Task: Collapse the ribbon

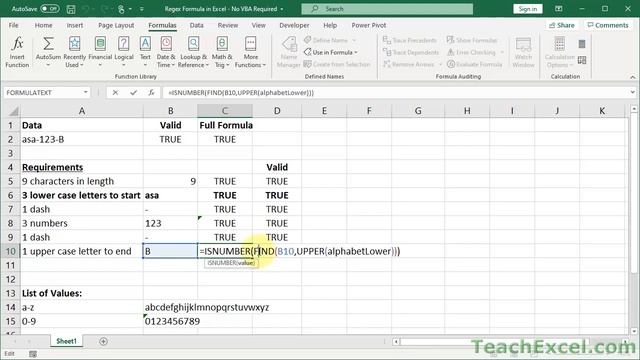Action: click(632, 77)
